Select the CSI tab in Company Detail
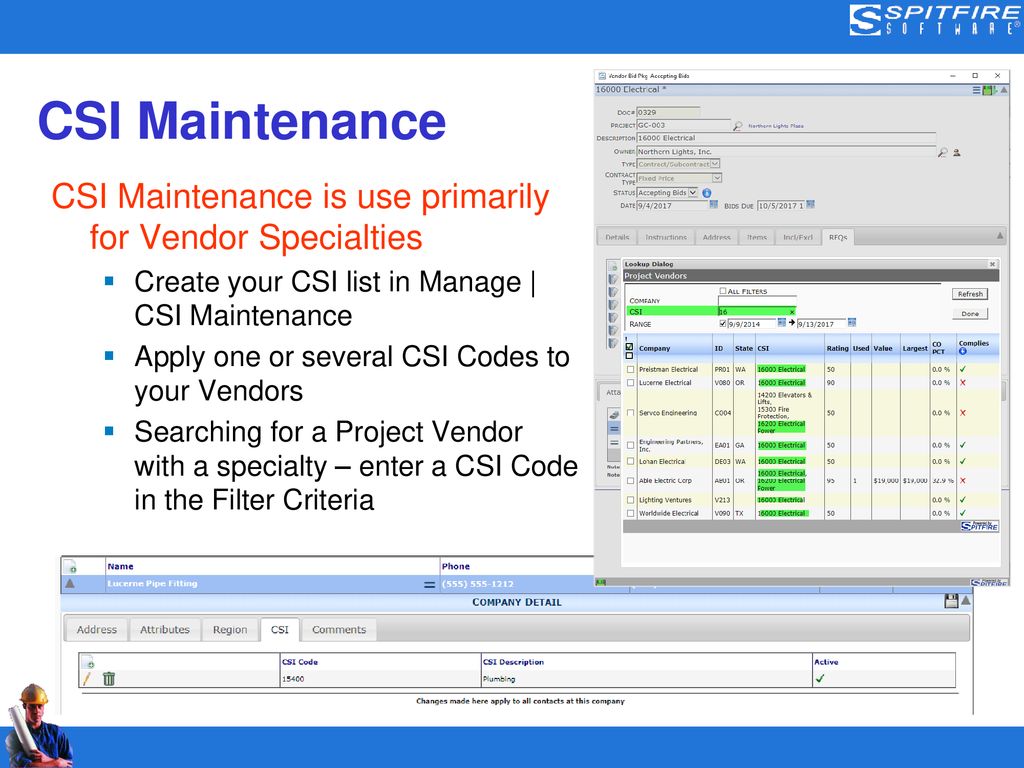1024x768 pixels. coord(280,630)
